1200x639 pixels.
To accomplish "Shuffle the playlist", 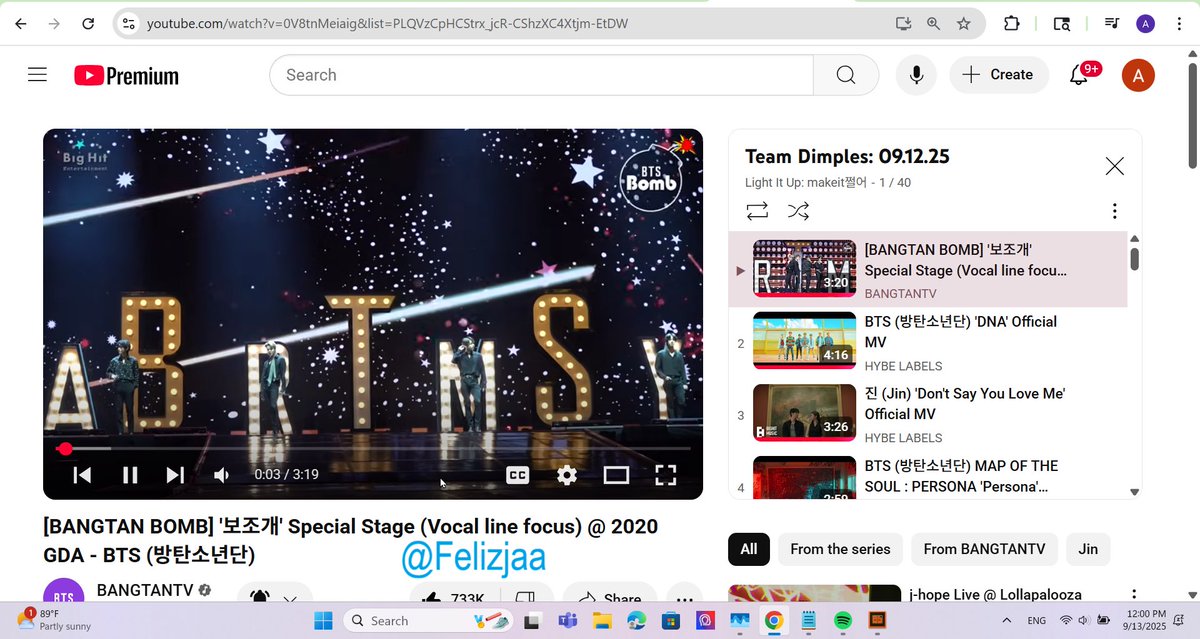I will [x=797, y=211].
